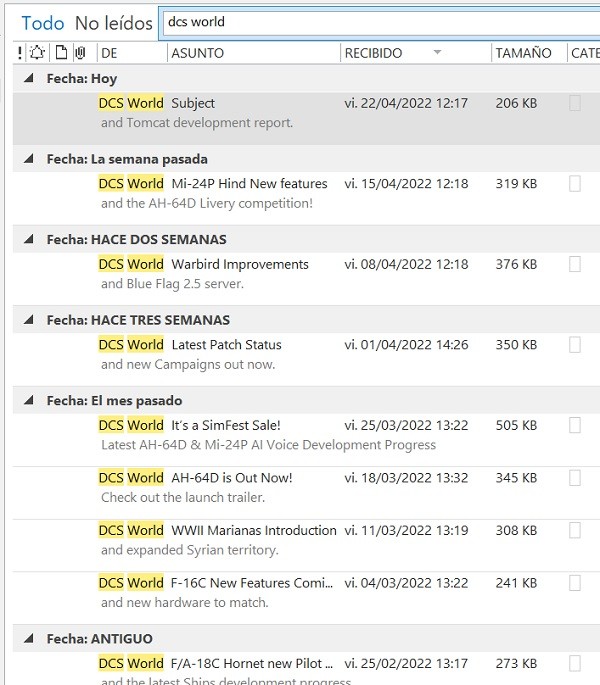Viewport: 600px width, 685px height.
Task: Sort by item type page icon
Action: tap(61, 53)
